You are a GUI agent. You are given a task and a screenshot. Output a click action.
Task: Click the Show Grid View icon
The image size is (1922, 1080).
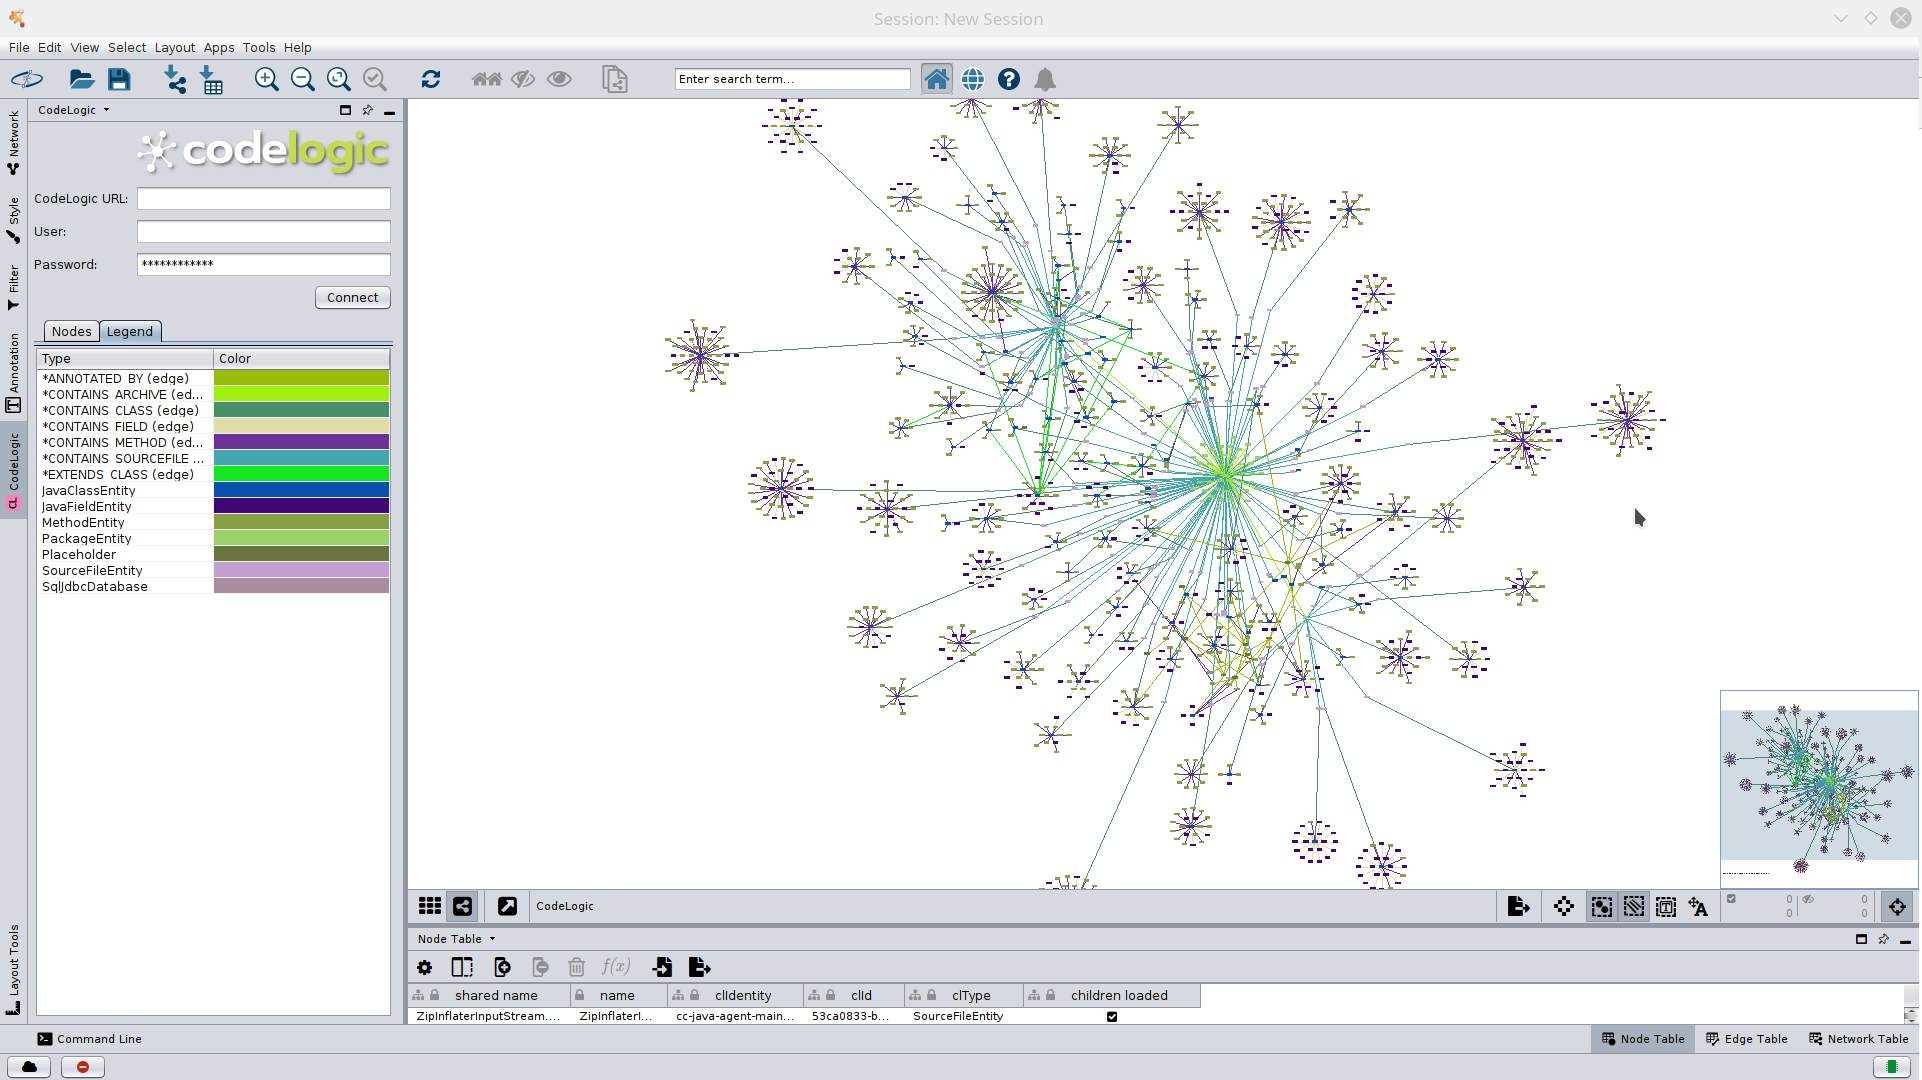point(430,906)
